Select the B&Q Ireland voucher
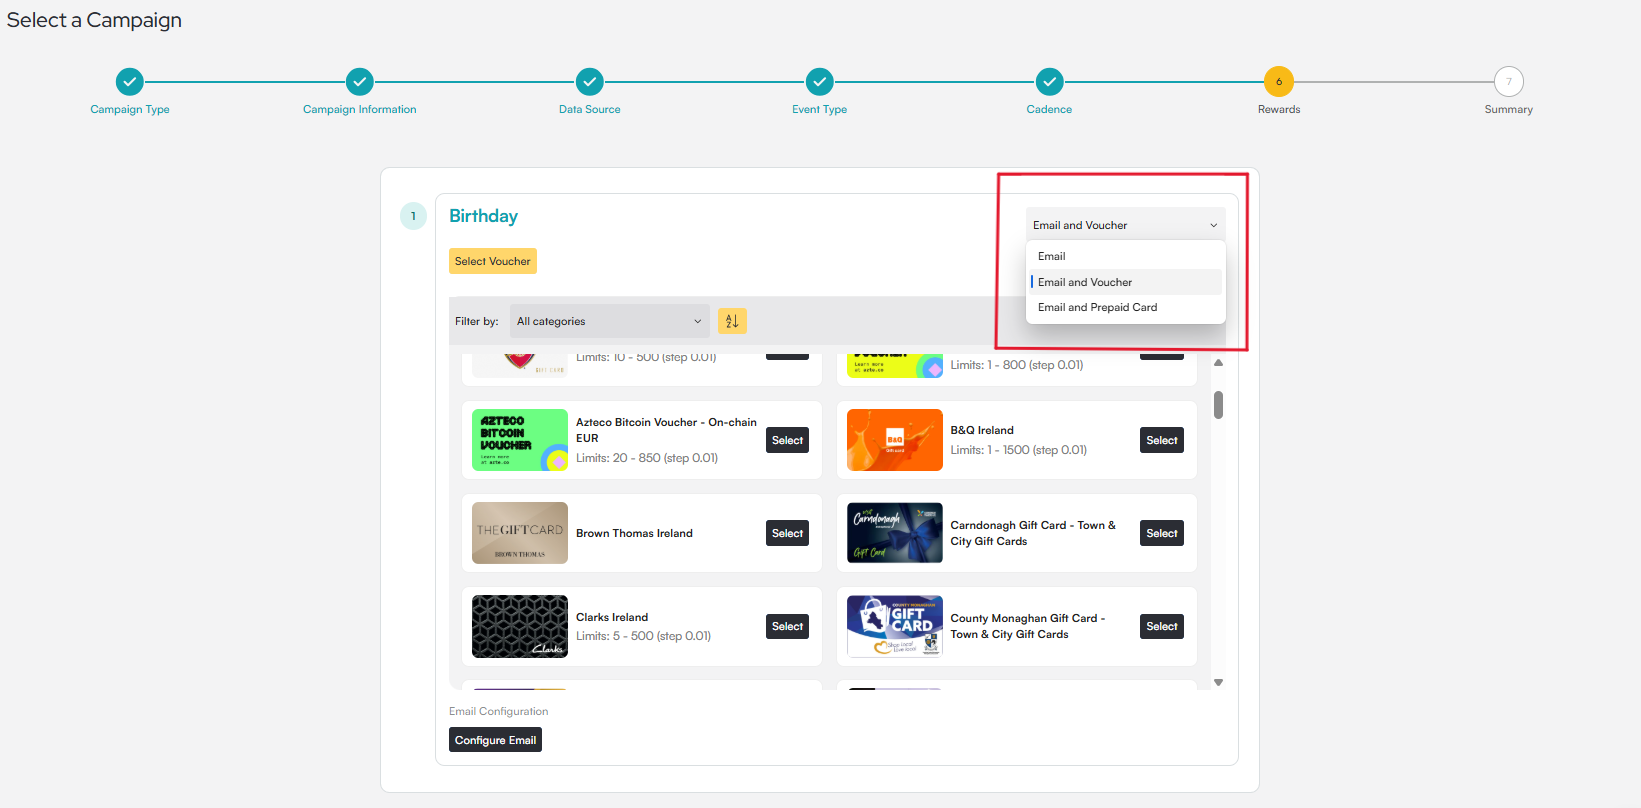Image resolution: width=1641 pixels, height=808 pixels. point(1162,440)
